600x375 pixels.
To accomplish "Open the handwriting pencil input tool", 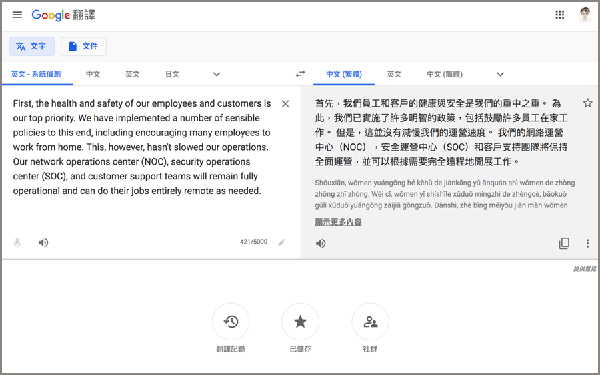I will 282,242.
